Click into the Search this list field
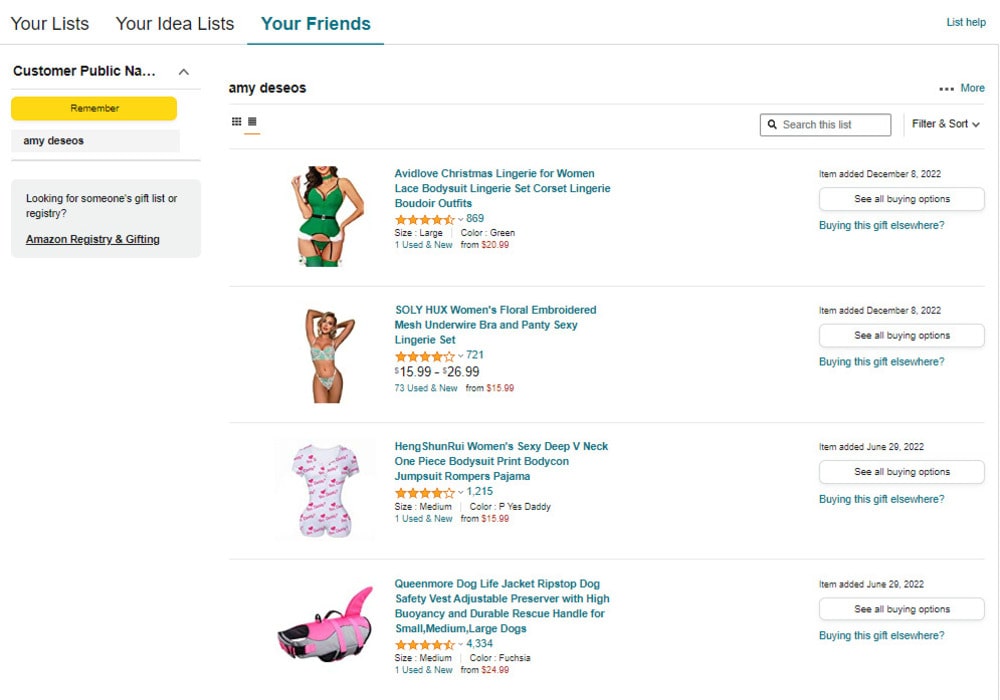1000x700 pixels. [x=832, y=125]
